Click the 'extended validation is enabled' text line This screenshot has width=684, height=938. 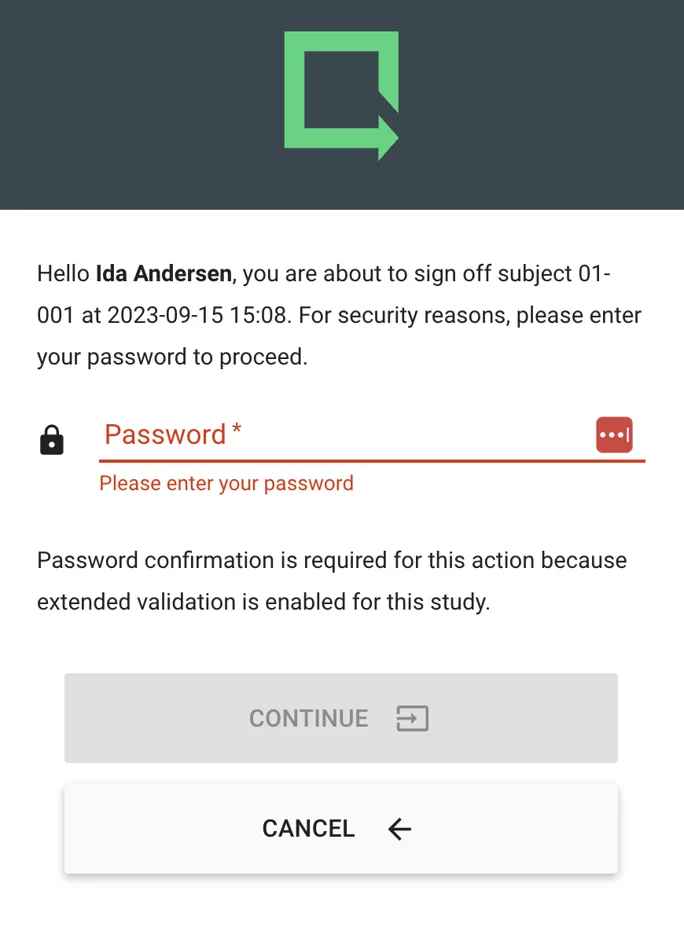click(x=263, y=603)
